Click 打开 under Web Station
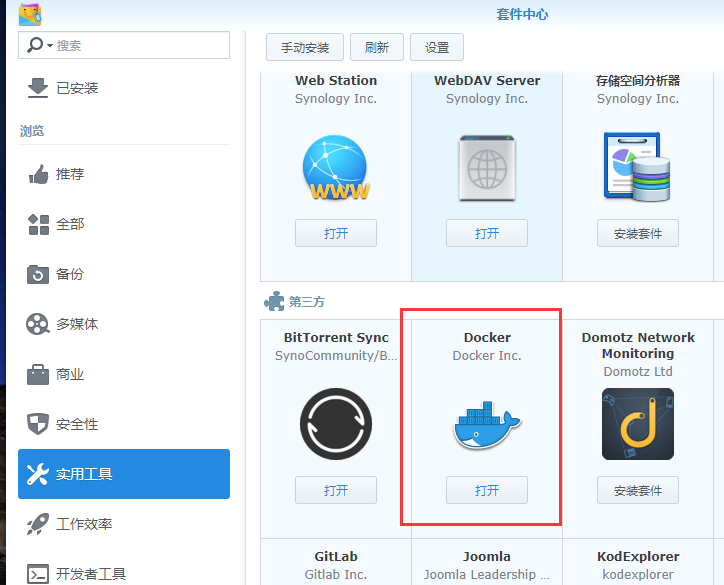Image resolution: width=724 pixels, height=585 pixels. (336, 233)
